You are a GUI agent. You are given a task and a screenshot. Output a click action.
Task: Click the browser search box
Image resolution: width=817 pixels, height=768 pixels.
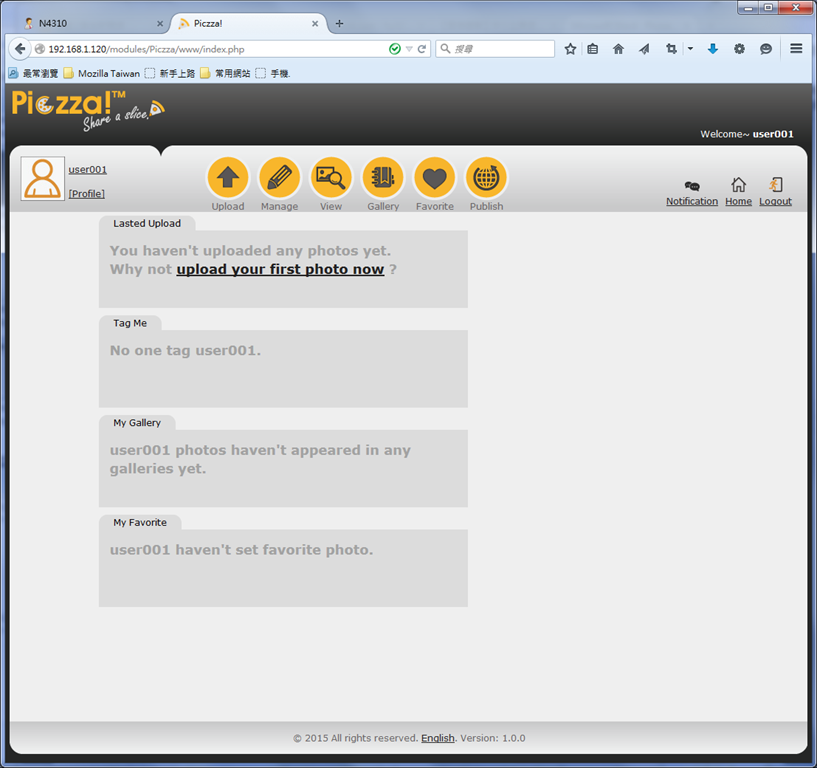point(495,49)
